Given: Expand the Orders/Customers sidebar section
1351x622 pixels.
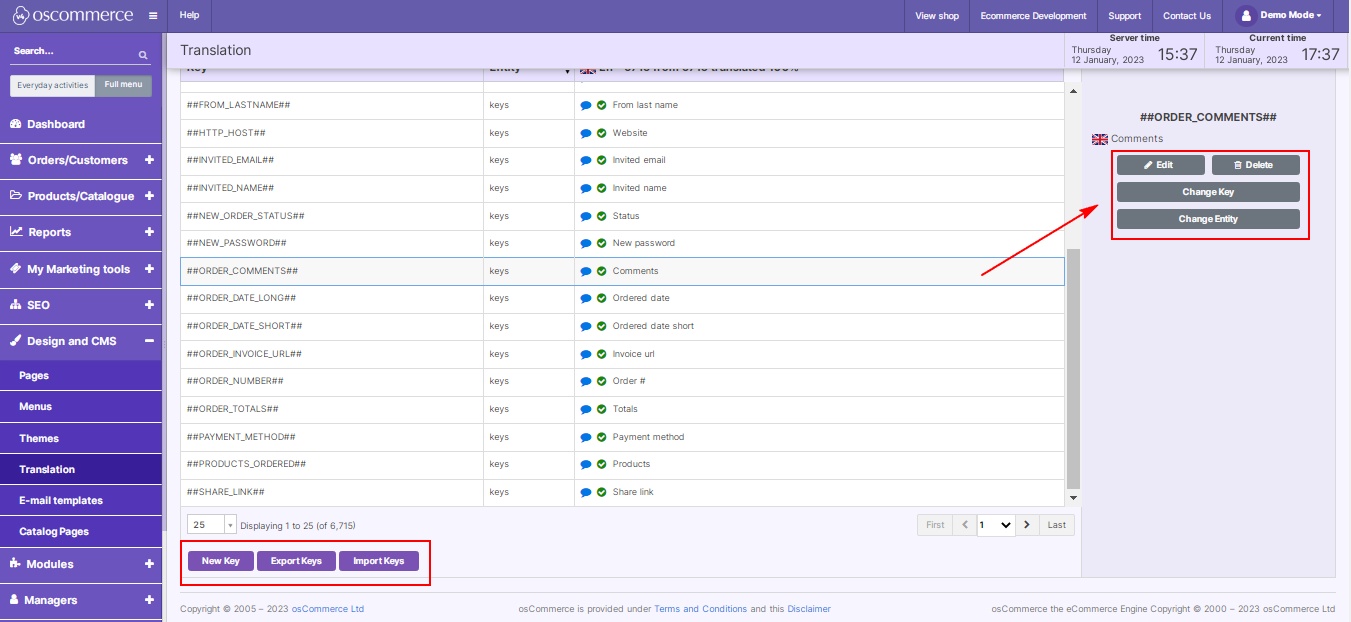Looking at the screenshot, I should (149, 160).
